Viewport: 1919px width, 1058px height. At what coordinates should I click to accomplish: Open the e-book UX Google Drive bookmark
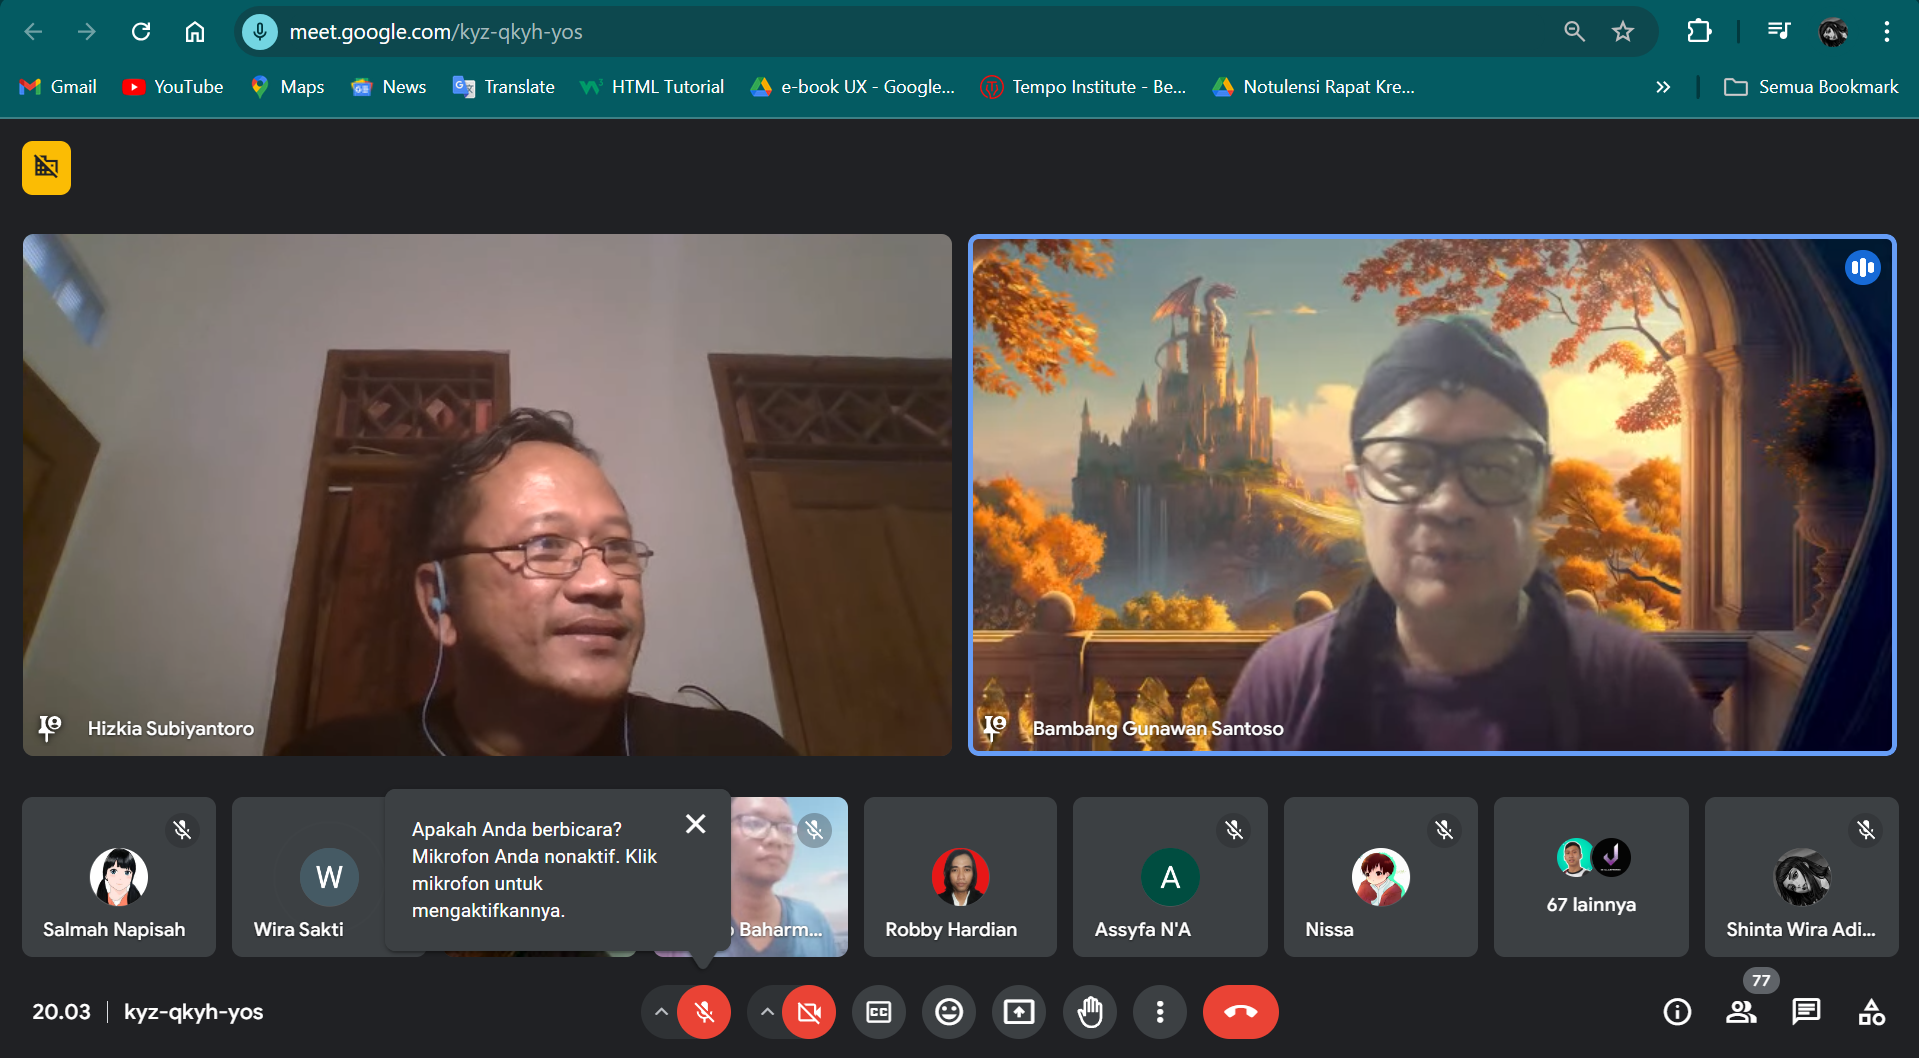click(853, 87)
